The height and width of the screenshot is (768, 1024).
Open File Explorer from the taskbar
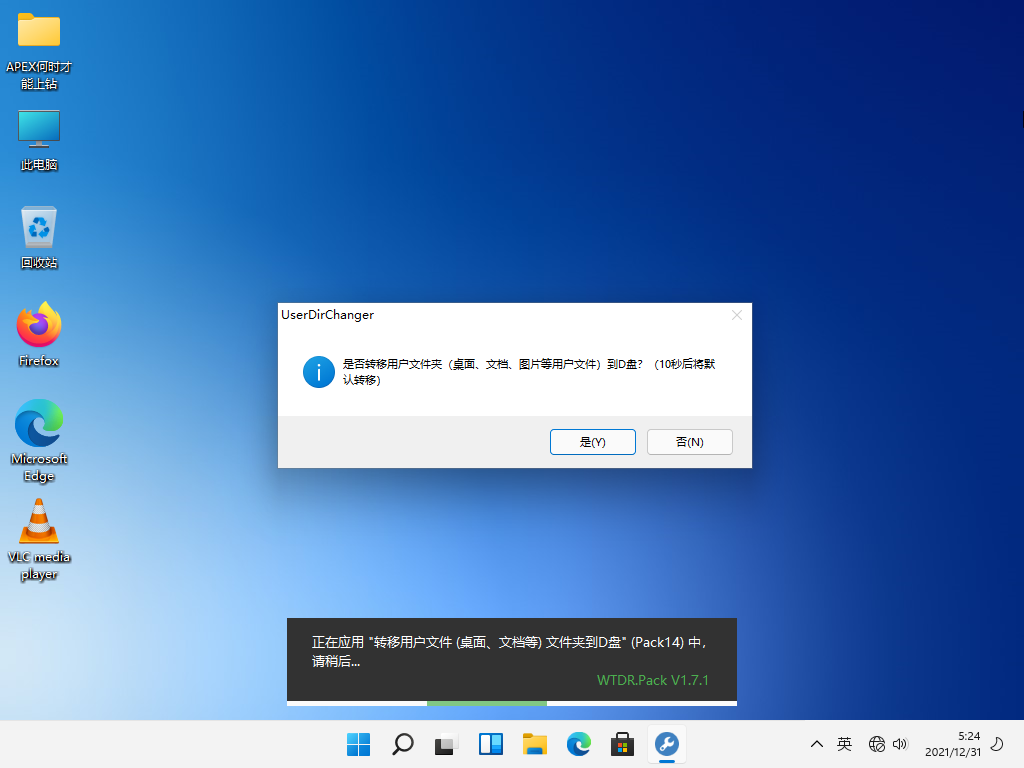[x=535, y=744]
